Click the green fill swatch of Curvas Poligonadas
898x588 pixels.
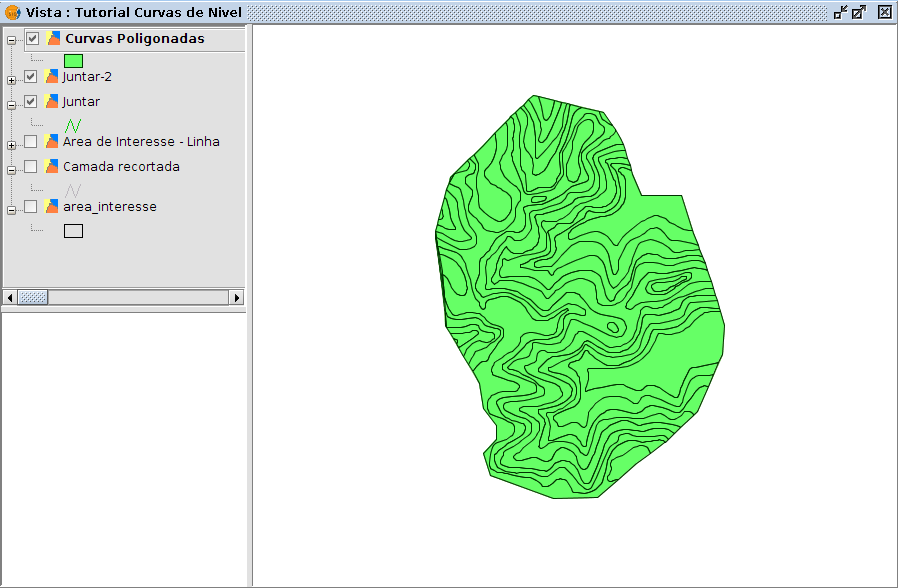point(73,61)
